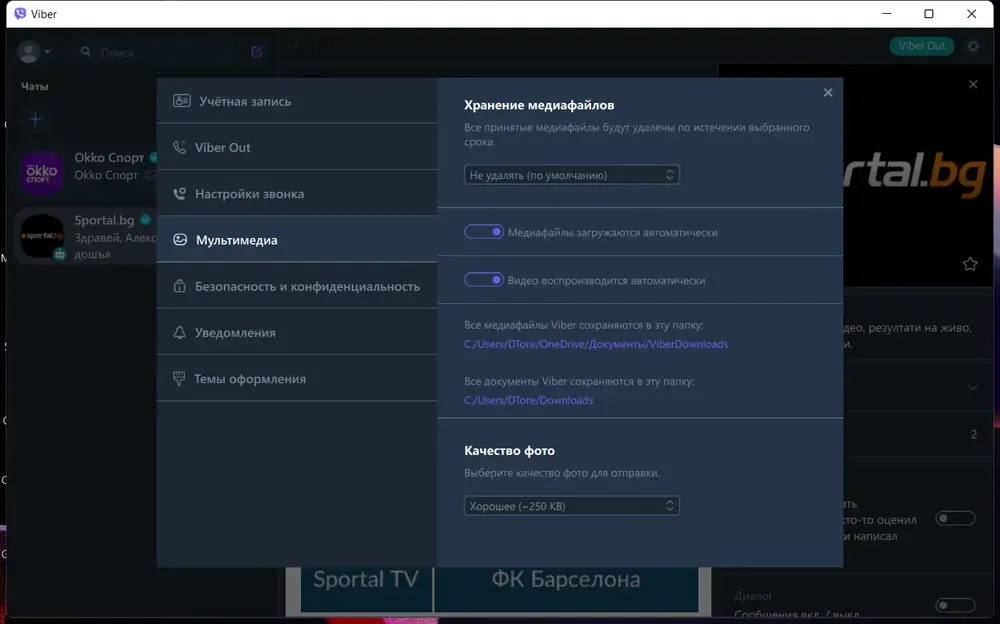
Task: Turn off video autoplay toggle
Action: point(483,279)
